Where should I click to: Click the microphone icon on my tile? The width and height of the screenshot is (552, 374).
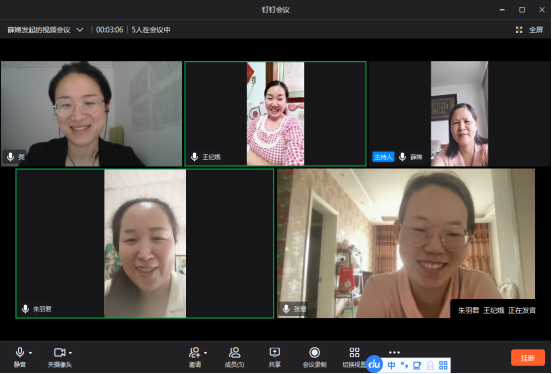click(11, 157)
